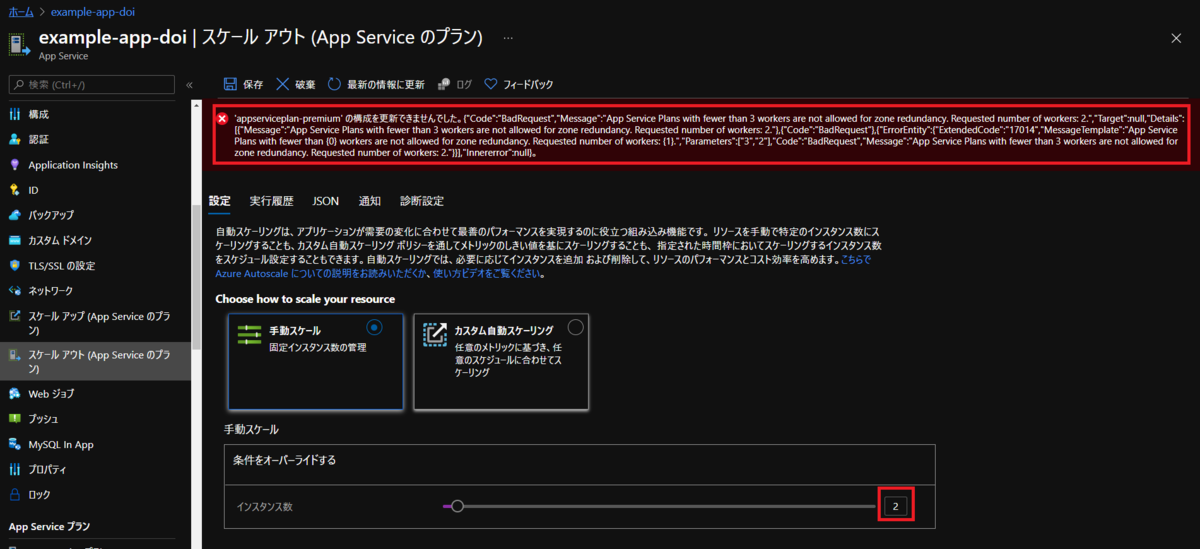This screenshot has height=549, width=1200.
Task: Click the 構成 configuration icon in the sidebar
Action: 15,115
